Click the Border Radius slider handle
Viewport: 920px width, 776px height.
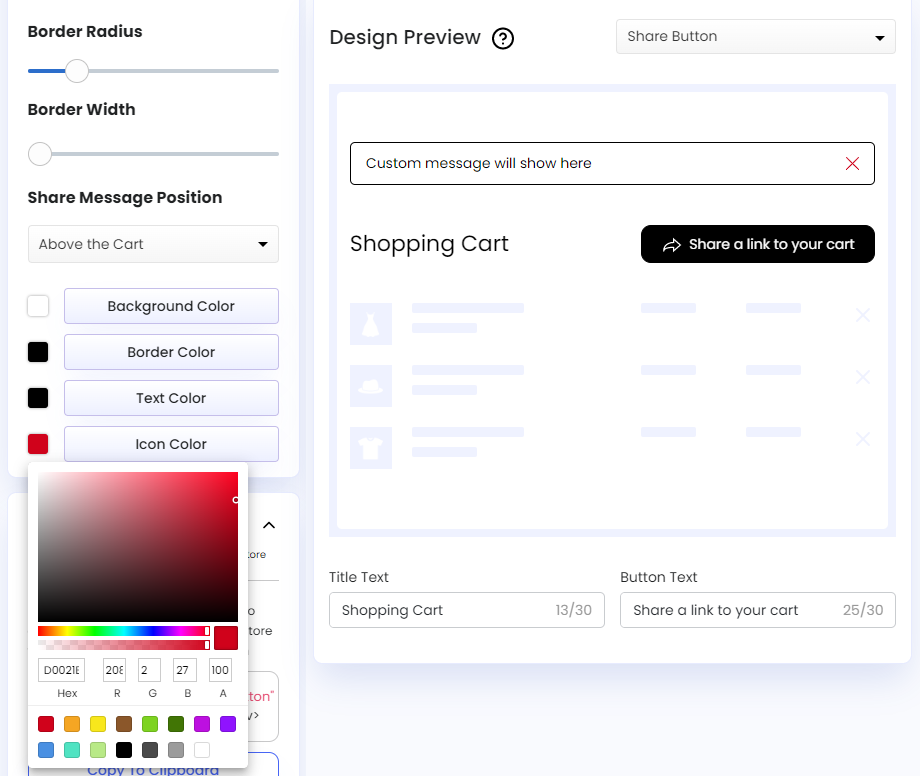pyautogui.click(x=77, y=71)
